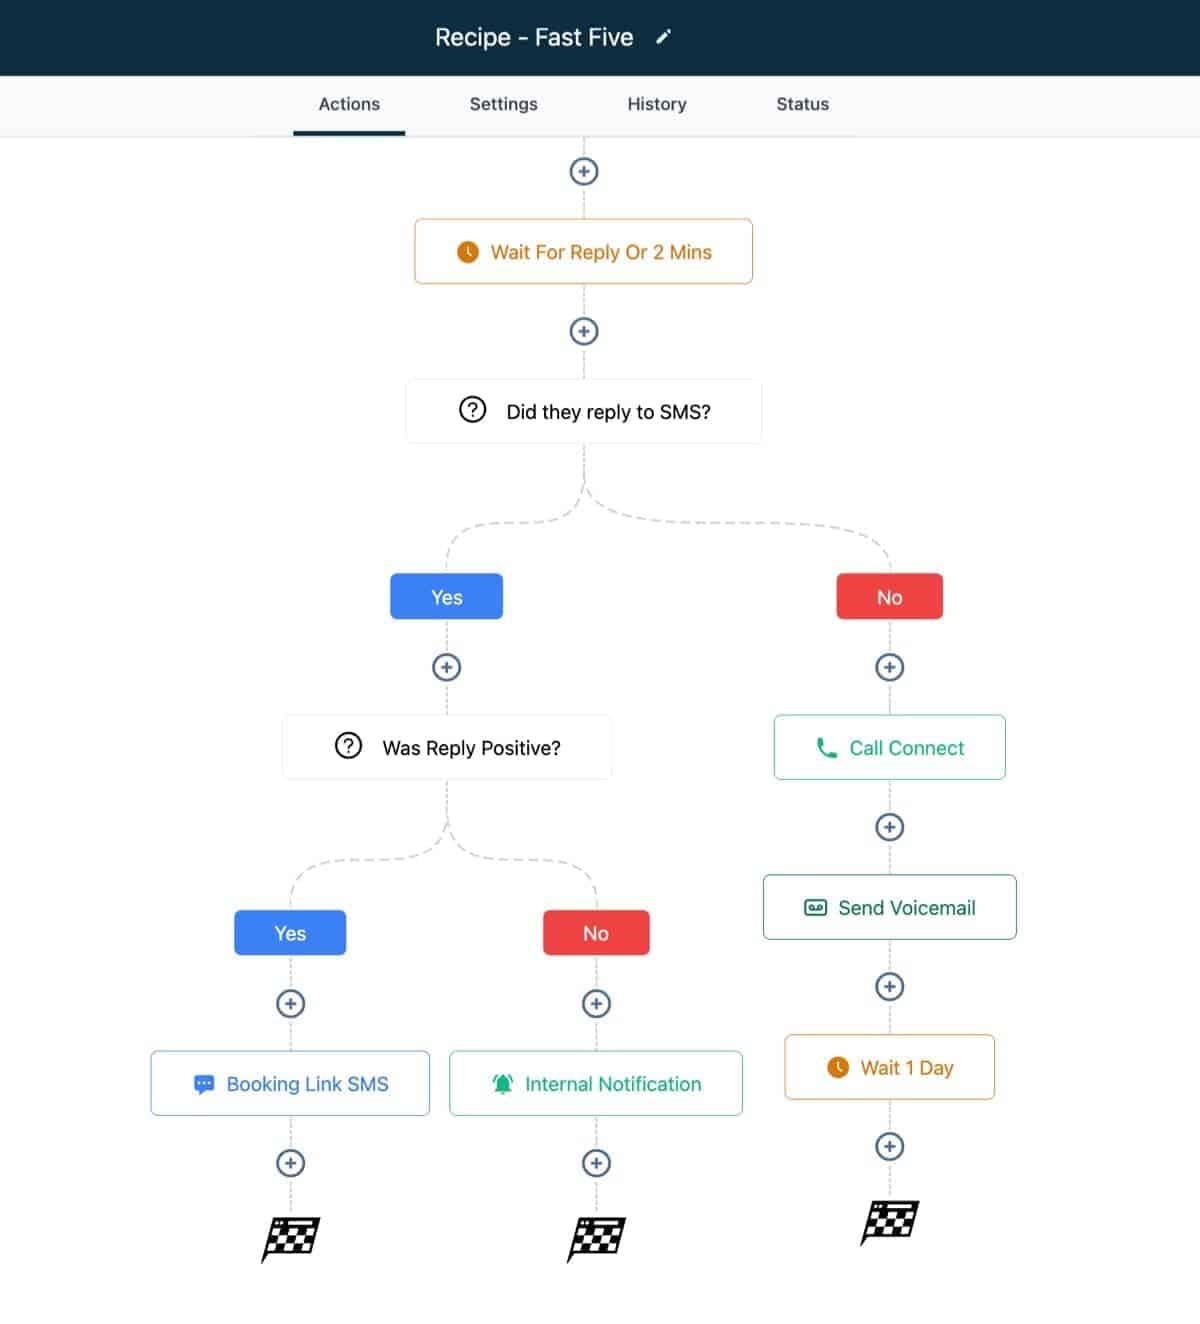The width and height of the screenshot is (1200, 1324).
Task: Click the clock icon on Wait 1 Day action
Action: pyautogui.click(x=838, y=1067)
